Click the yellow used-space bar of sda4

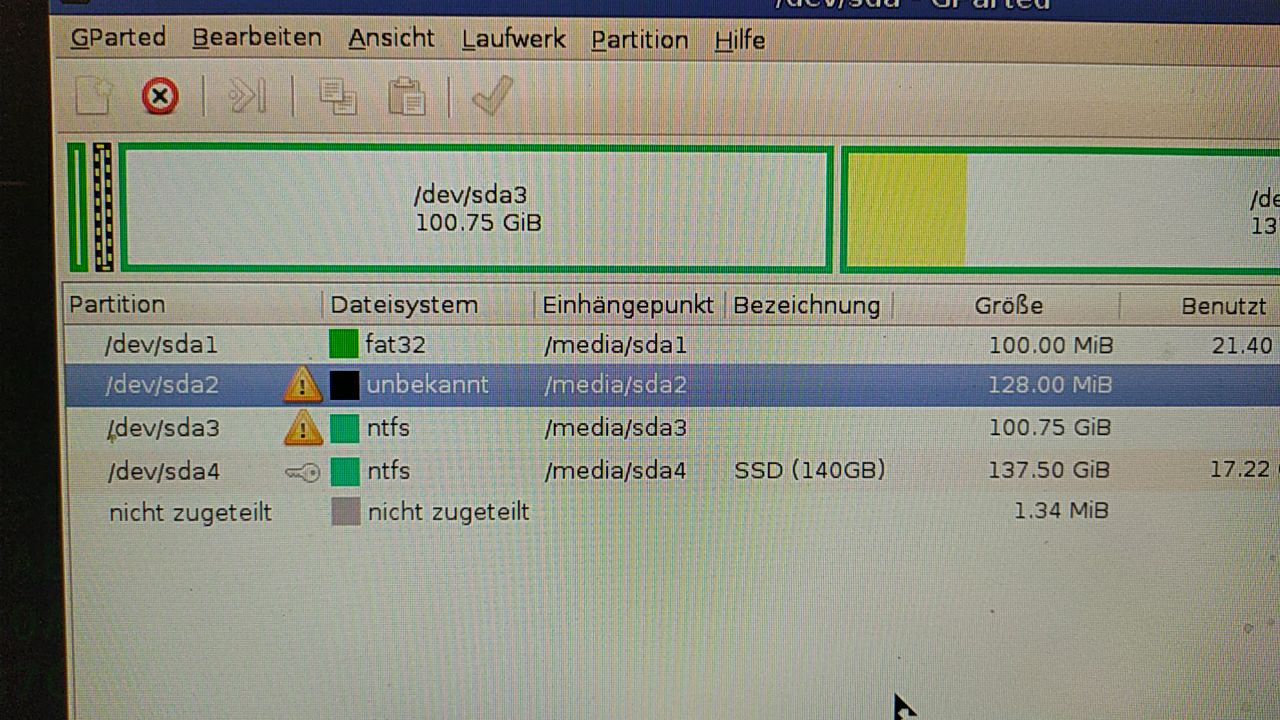pyautogui.click(x=908, y=209)
